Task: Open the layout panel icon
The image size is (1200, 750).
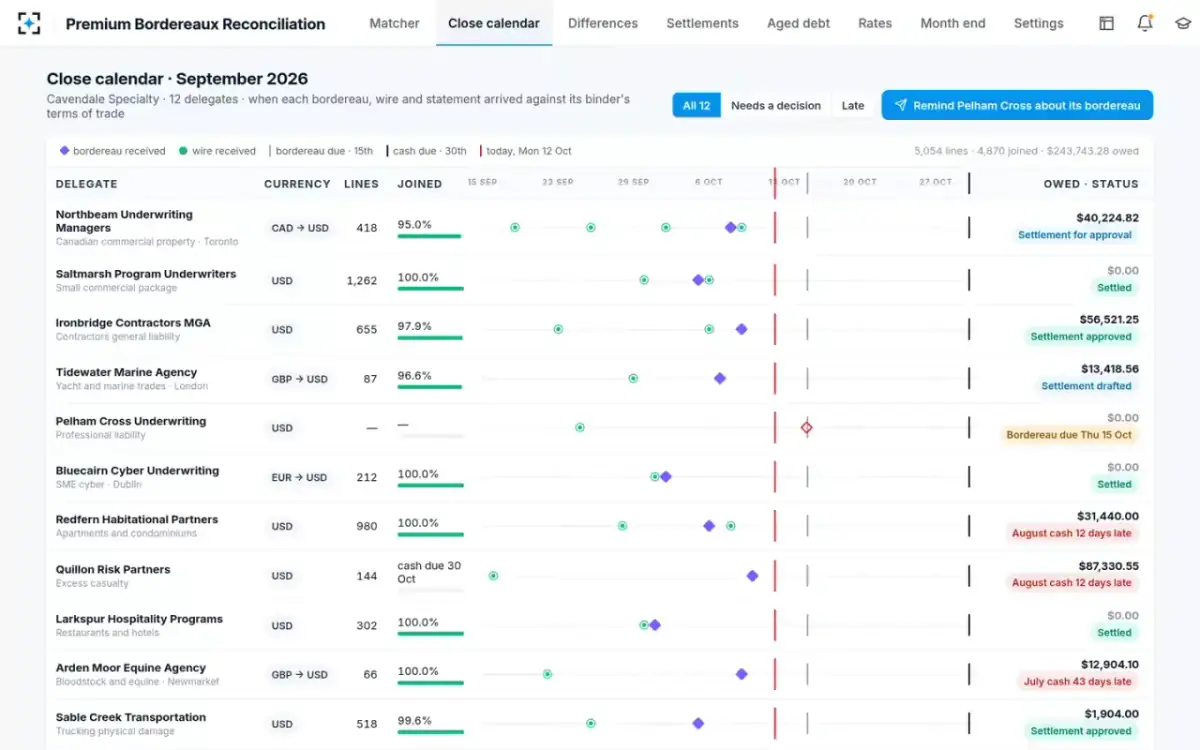Action: [1106, 23]
